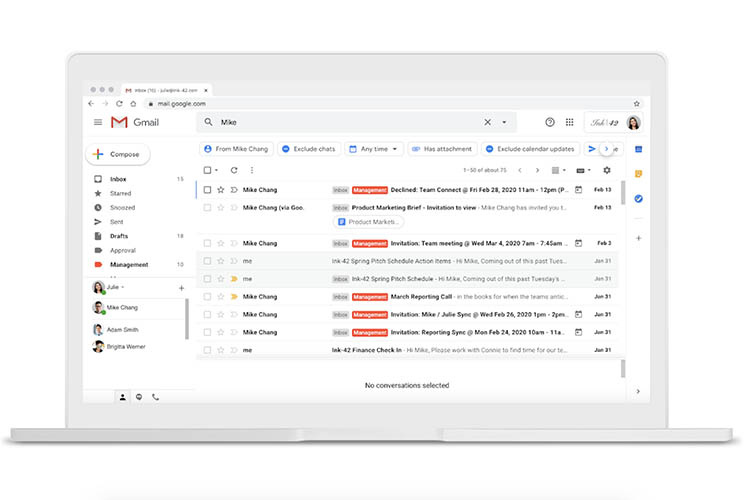Select the Management label in sidebar
750x500 pixels.
129,265
